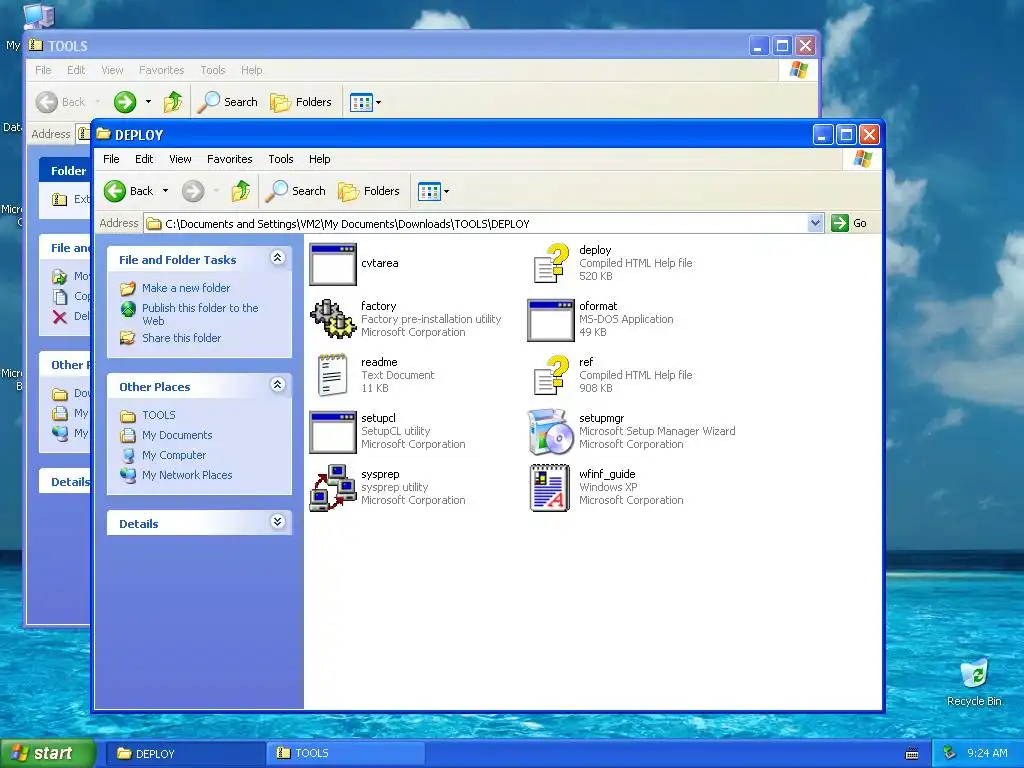Open the Edit menu in DEPLOY window
Screen dimensions: 1024x768
click(144, 159)
